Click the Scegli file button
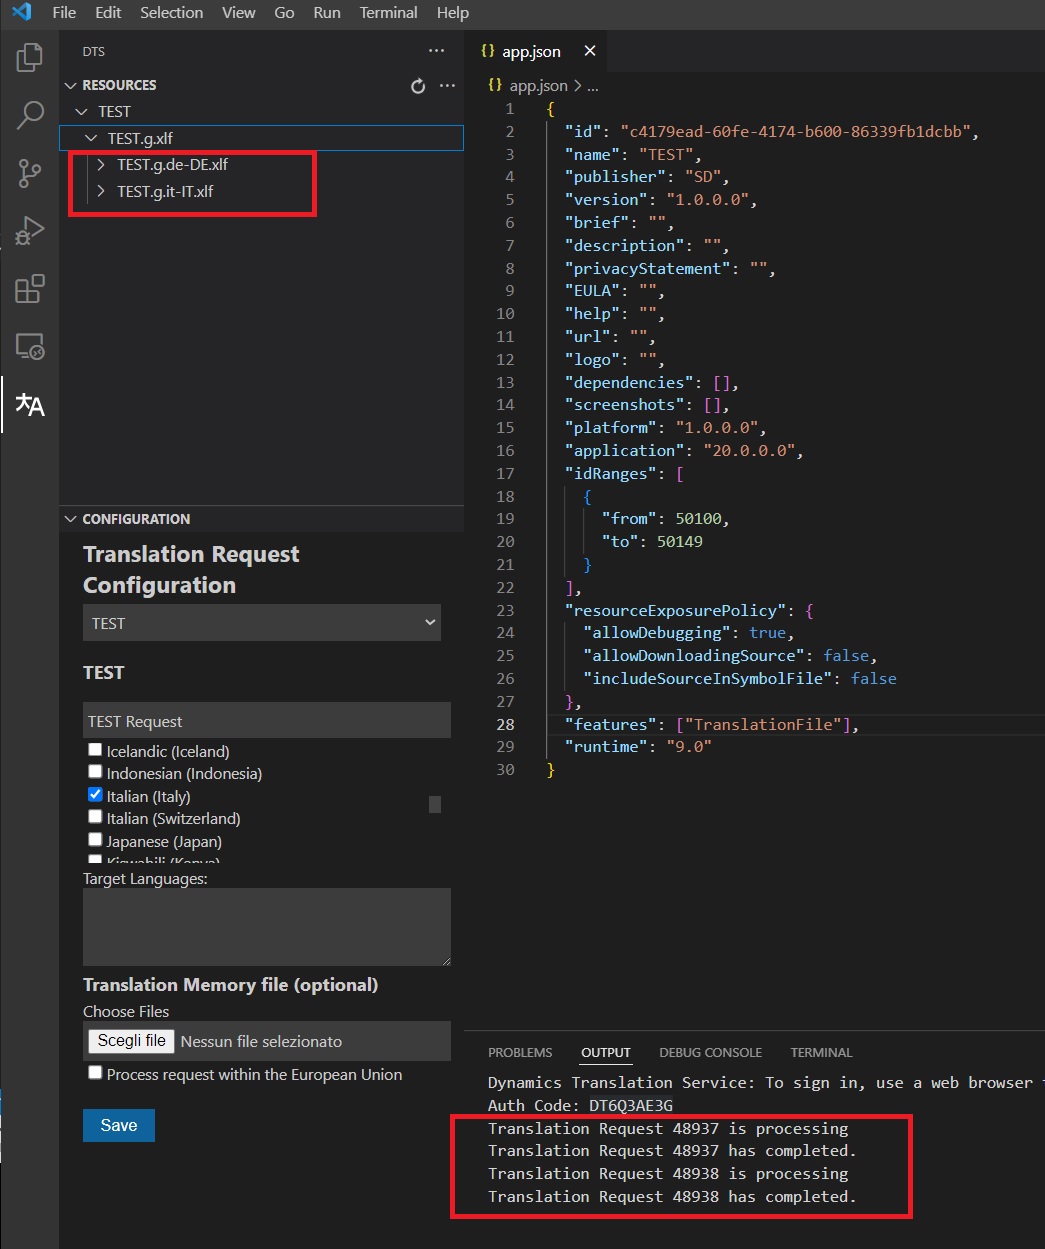The height and width of the screenshot is (1249, 1045). (131, 1041)
